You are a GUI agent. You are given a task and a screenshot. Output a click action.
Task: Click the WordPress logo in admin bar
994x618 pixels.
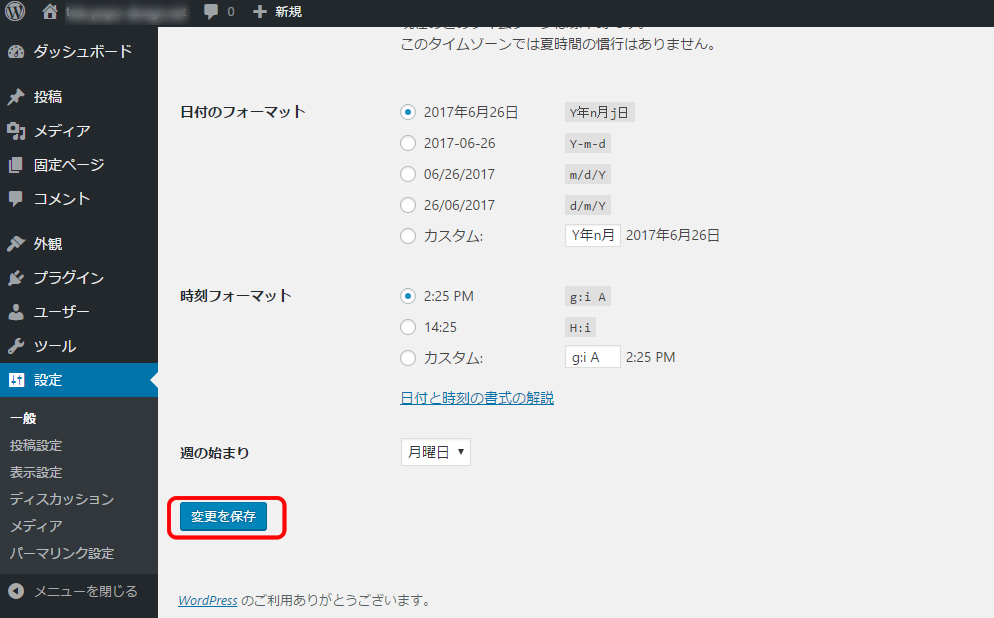[14, 13]
